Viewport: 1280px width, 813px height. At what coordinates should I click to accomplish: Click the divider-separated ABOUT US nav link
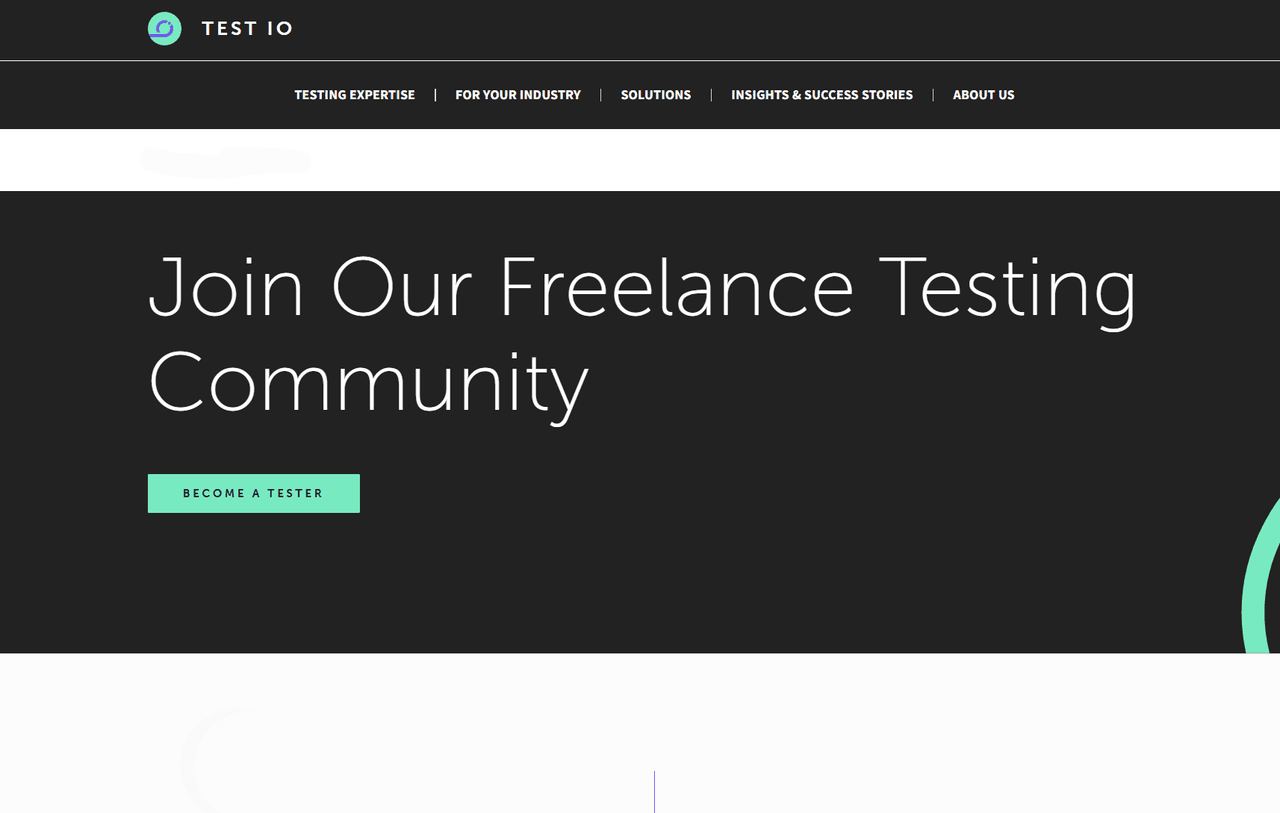point(983,95)
